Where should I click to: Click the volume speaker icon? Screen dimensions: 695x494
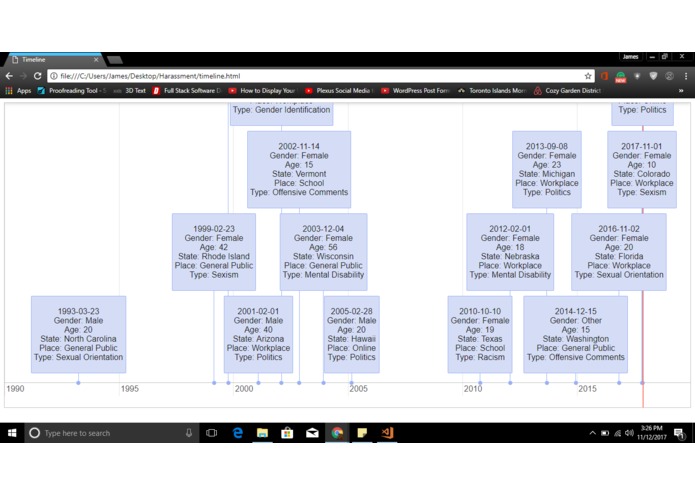tap(629, 433)
